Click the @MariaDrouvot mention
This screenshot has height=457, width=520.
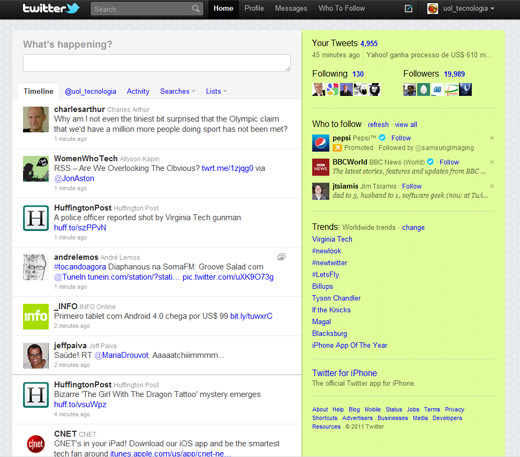pyautogui.click(x=121, y=355)
